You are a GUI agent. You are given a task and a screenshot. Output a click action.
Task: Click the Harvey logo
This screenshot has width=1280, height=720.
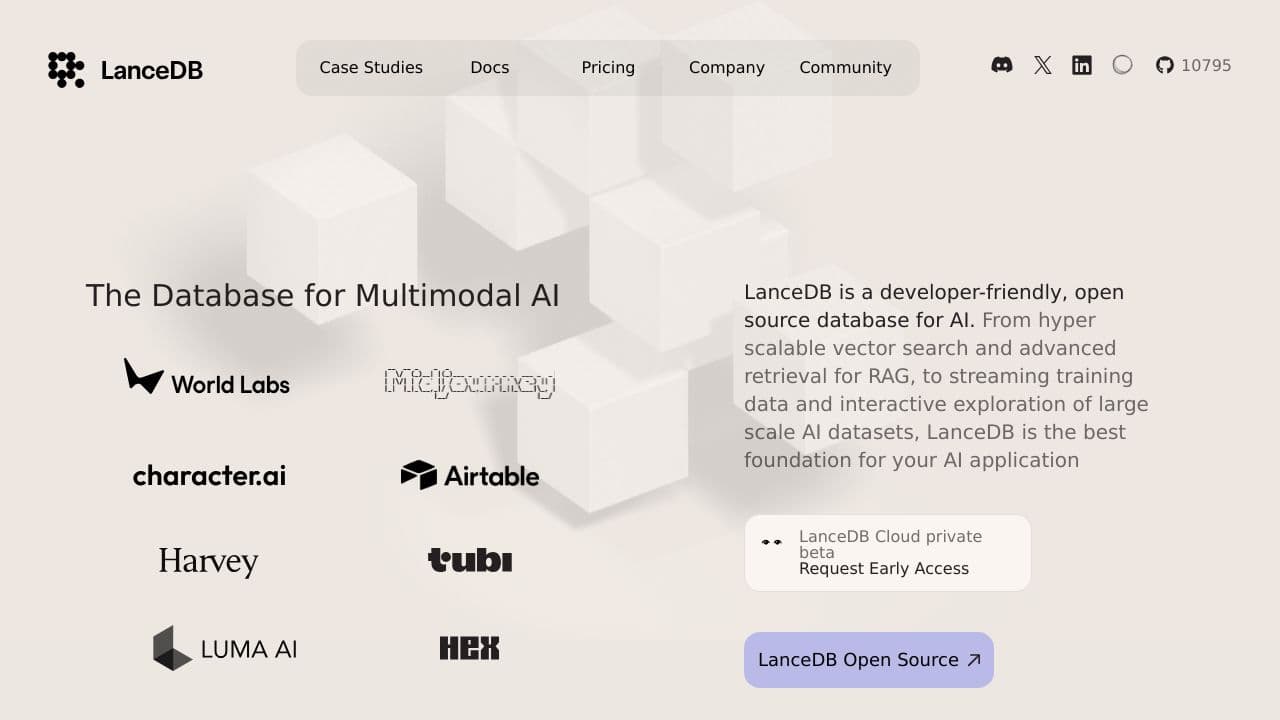click(x=208, y=561)
